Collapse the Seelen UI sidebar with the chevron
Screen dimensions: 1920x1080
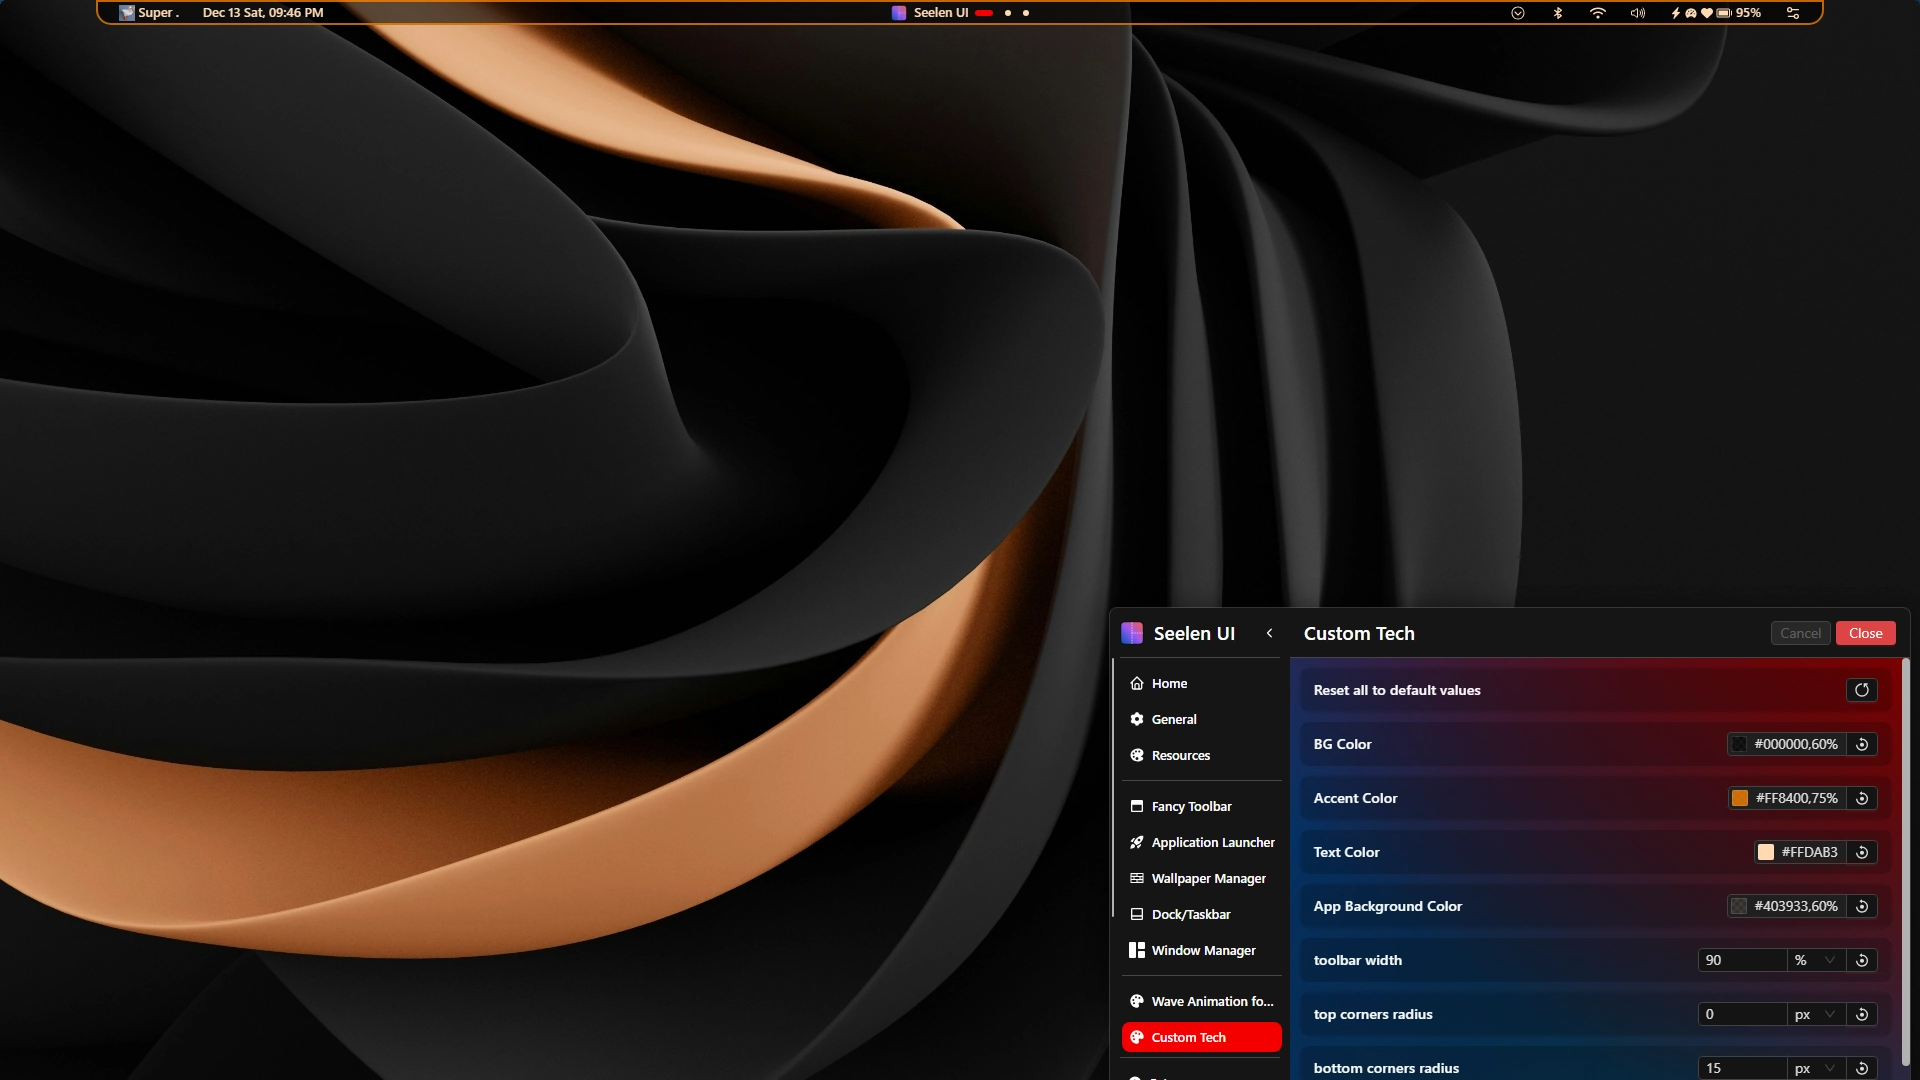click(1270, 633)
